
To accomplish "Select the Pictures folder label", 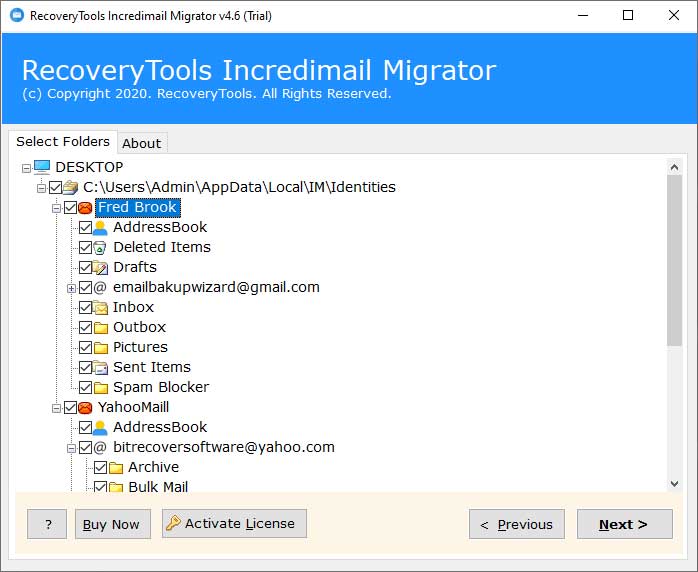I will tap(141, 348).
